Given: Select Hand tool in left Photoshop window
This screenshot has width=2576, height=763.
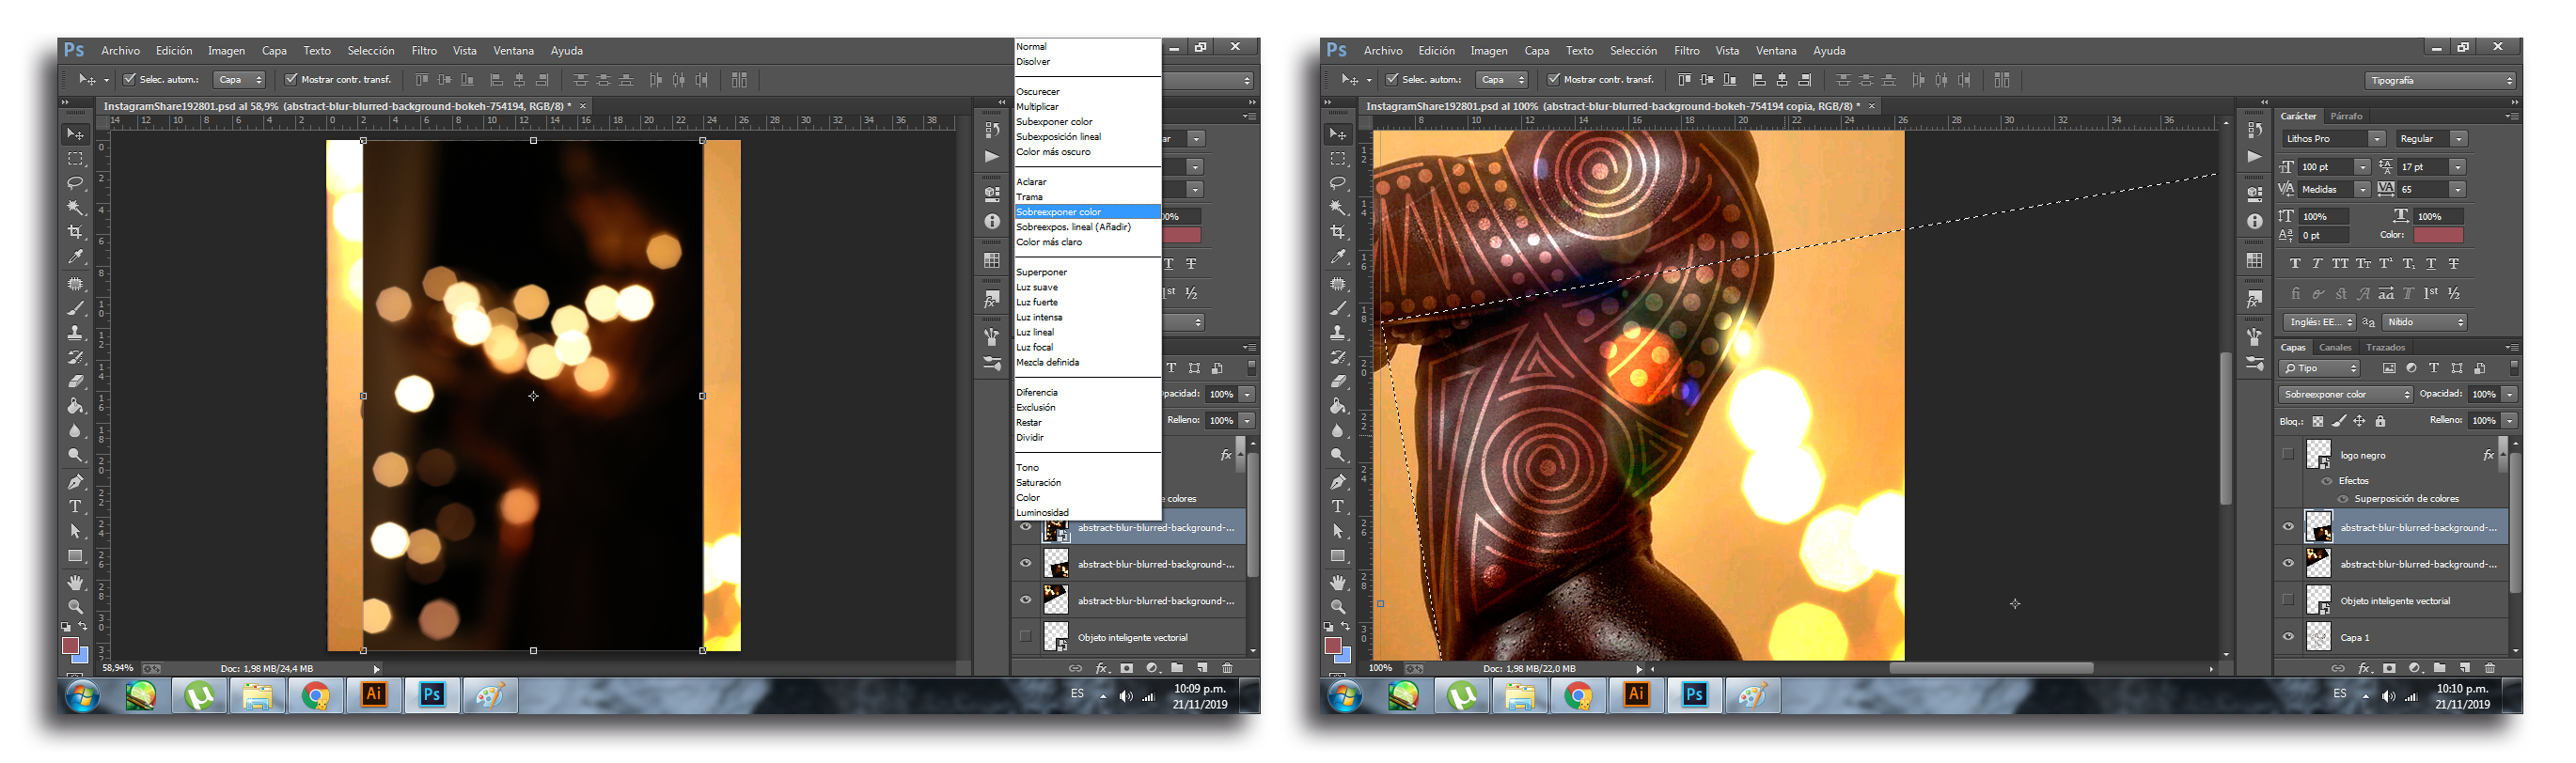Looking at the screenshot, I should coord(75,582).
